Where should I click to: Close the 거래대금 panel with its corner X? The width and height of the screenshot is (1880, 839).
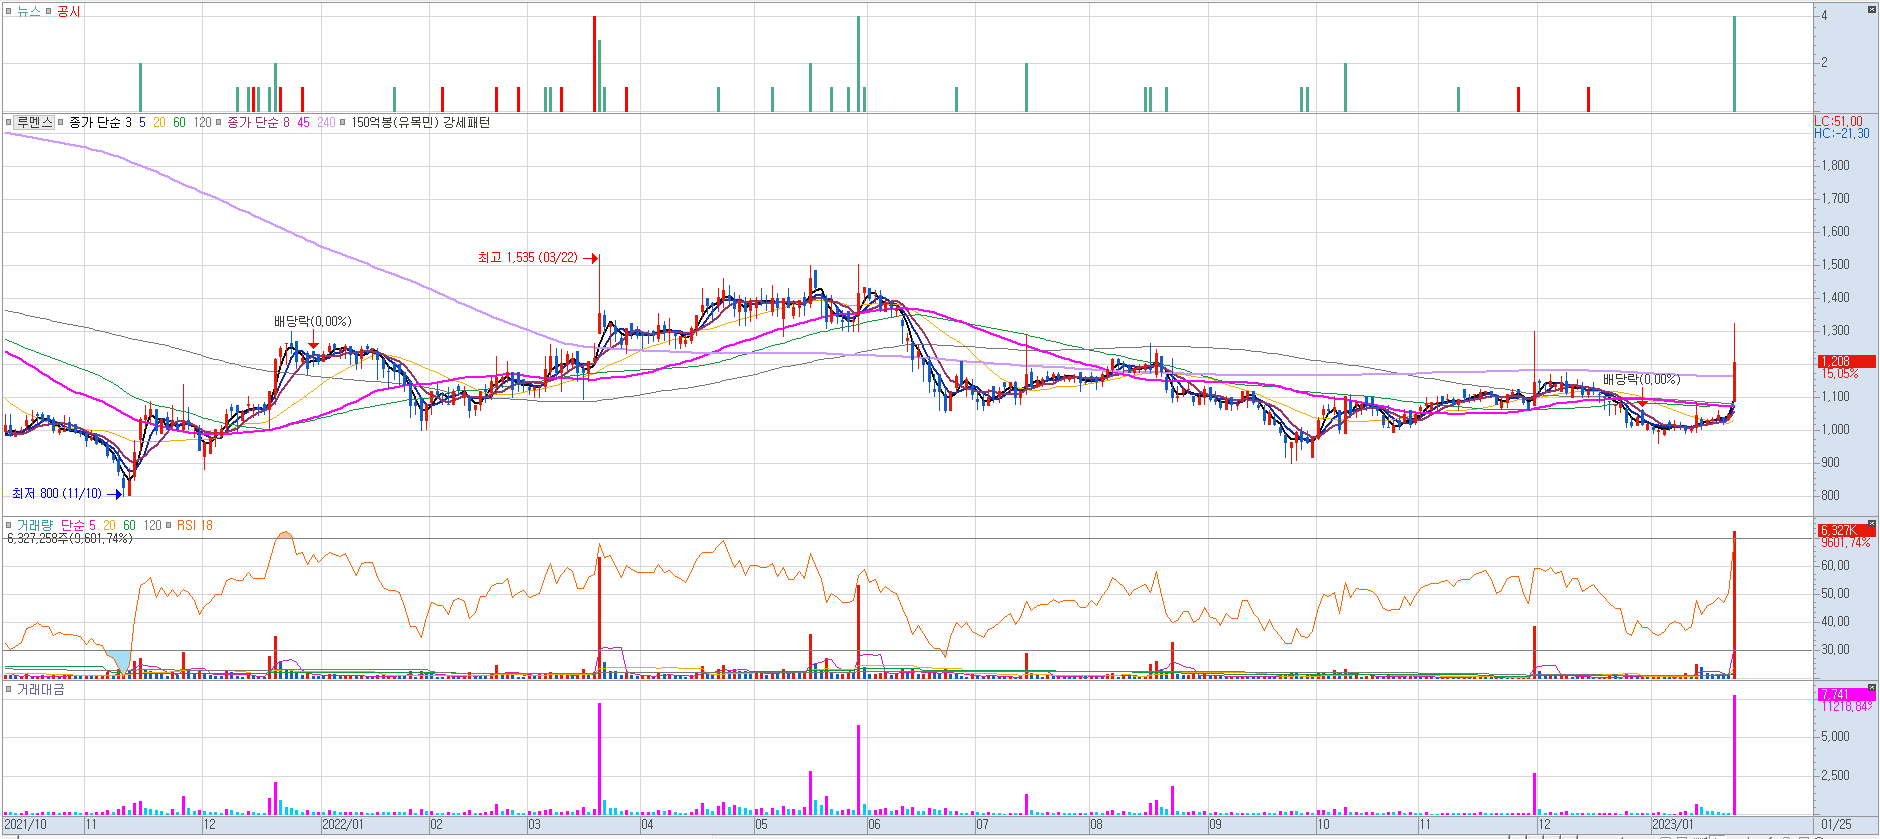click(x=1872, y=688)
